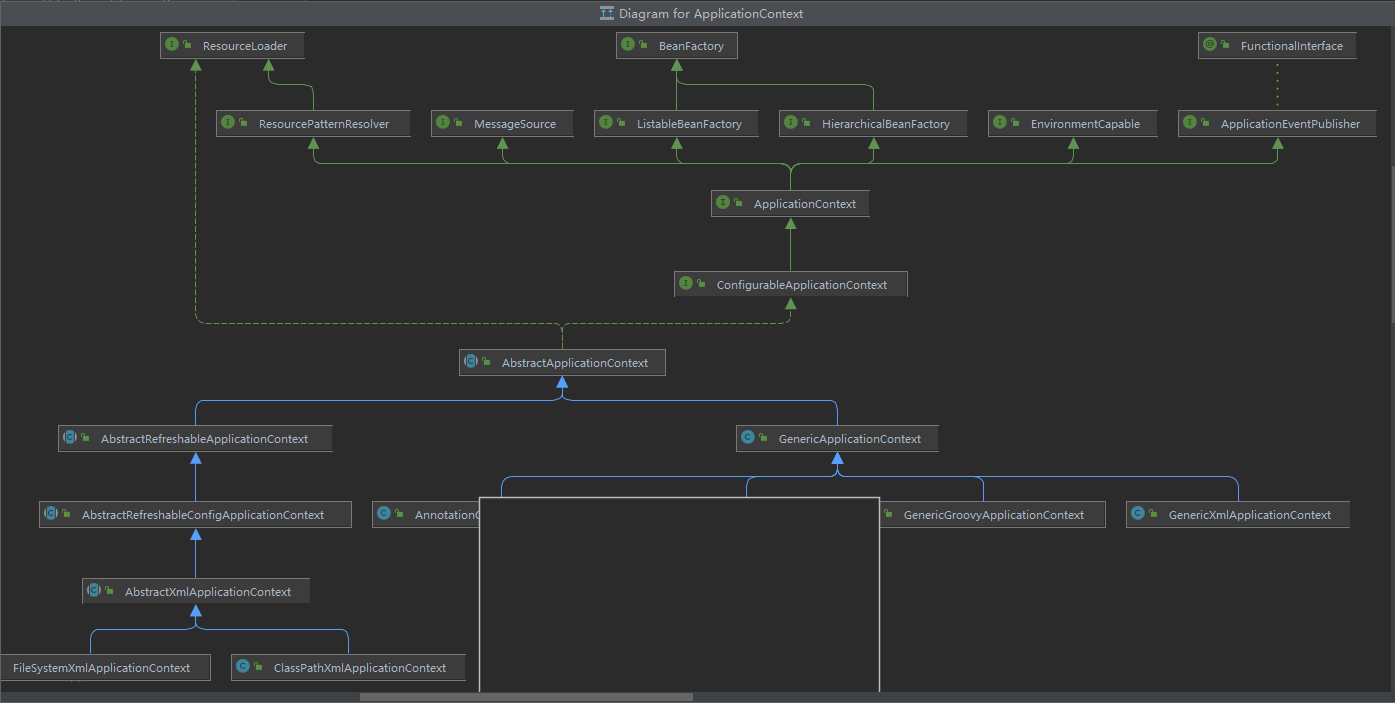Viewport: 1395px width, 703px height.
Task: Click the class icon on GenericApplicationContext node
Action: coord(748,438)
